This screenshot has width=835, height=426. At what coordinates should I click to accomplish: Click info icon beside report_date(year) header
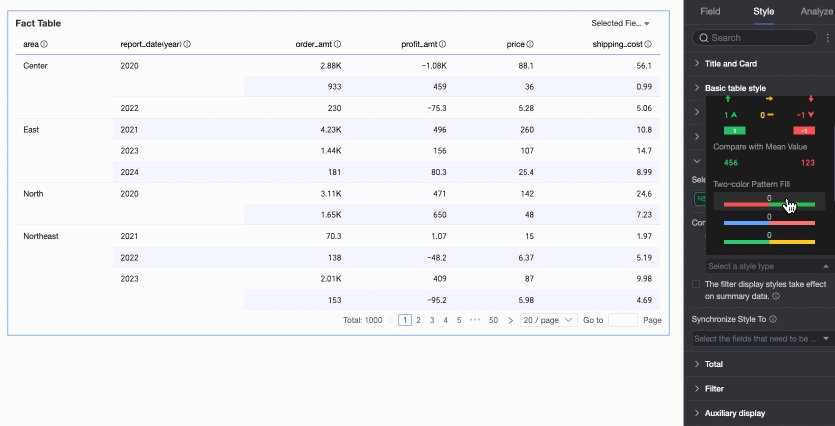tap(187, 45)
